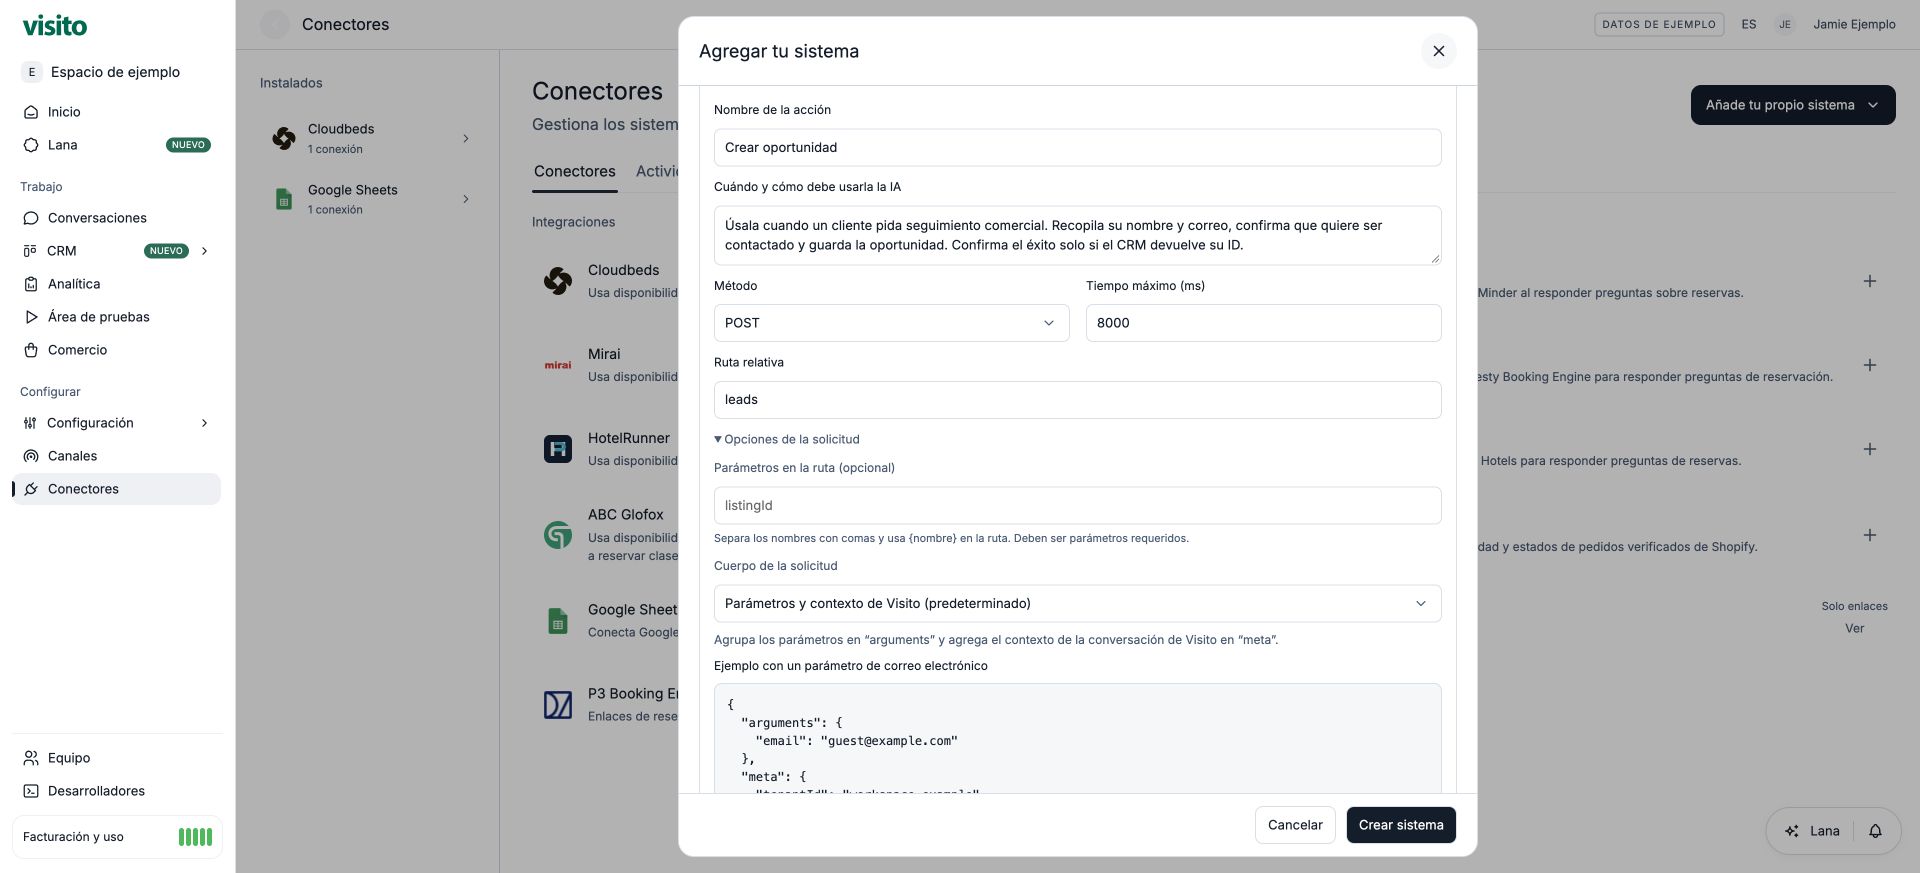Screen dimensions: 1920x873
Task: Click the notification bell icon
Action: (1875, 831)
